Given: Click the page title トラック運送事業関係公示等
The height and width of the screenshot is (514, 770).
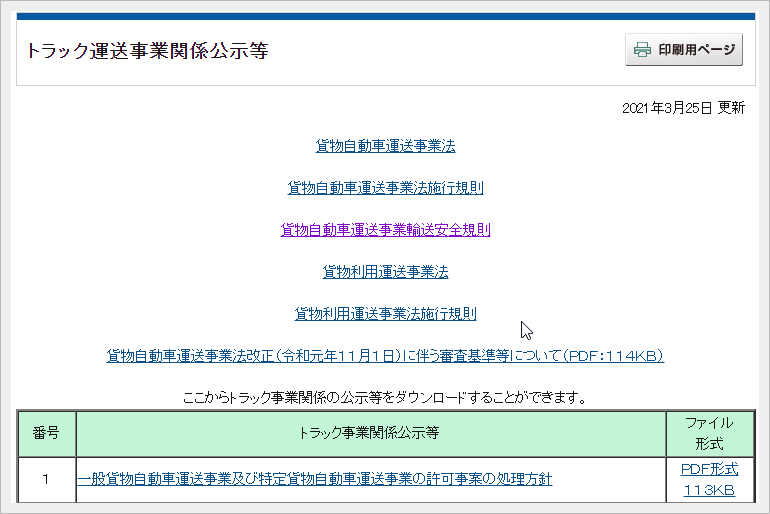Looking at the screenshot, I should 147,51.
